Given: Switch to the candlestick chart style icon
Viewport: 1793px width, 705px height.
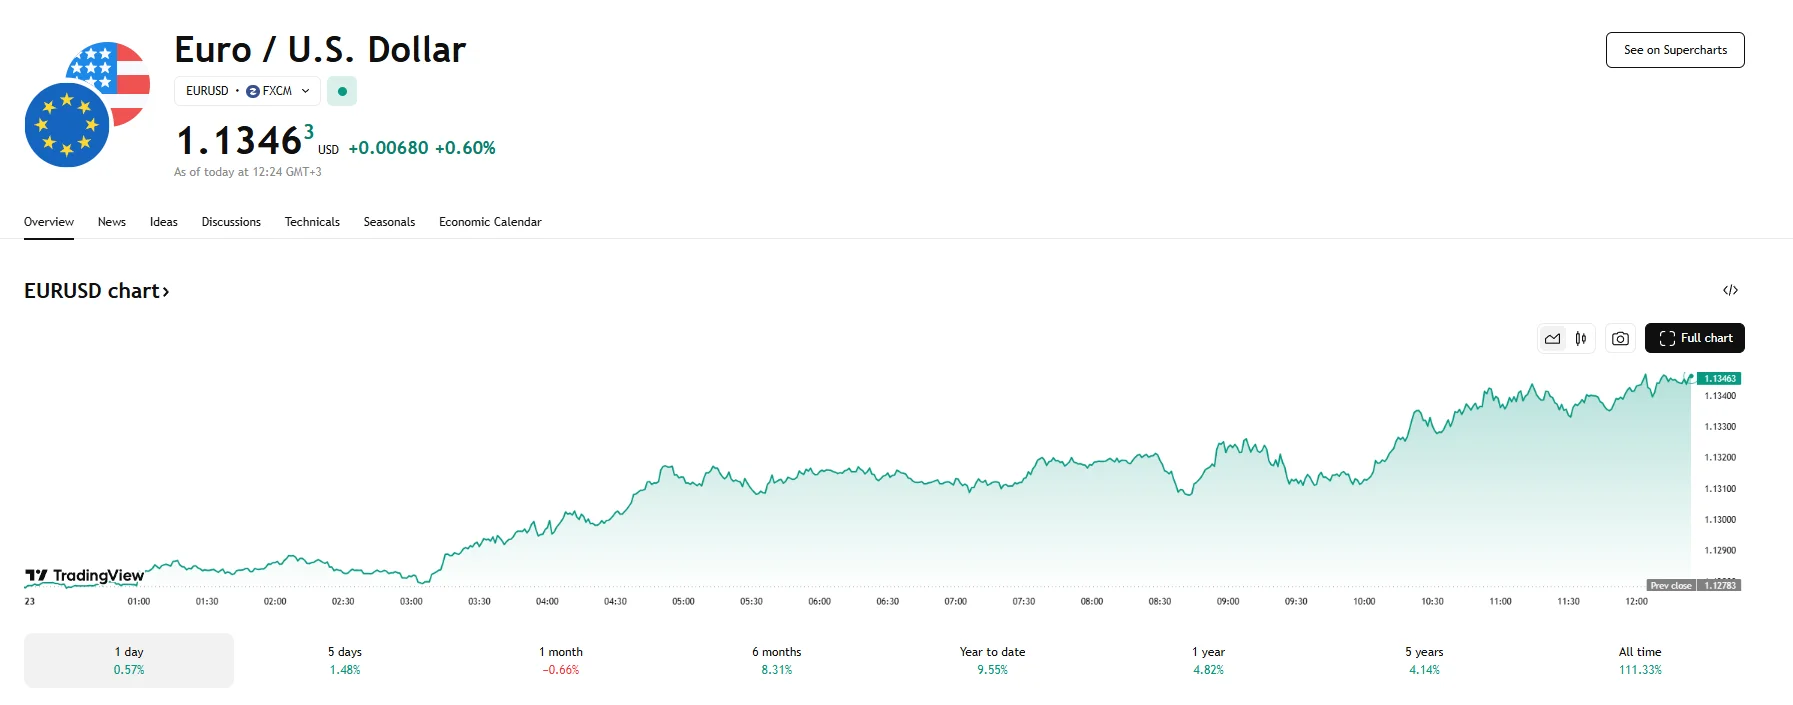Looking at the screenshot, I should pyautogui.click(x=1581, y=339).
